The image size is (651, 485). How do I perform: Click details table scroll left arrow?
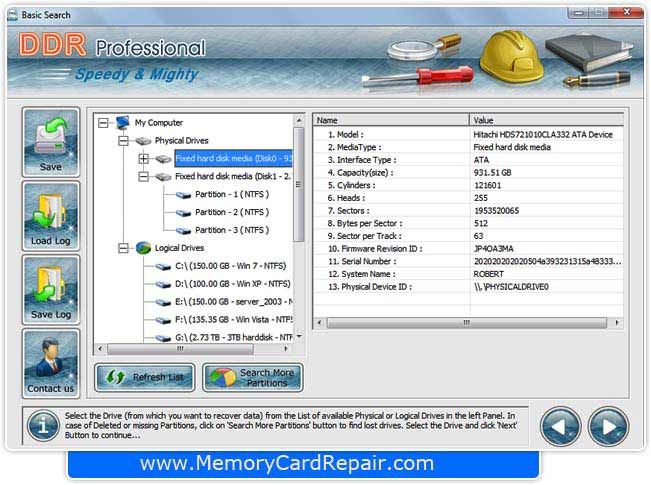tap(319, 323)
